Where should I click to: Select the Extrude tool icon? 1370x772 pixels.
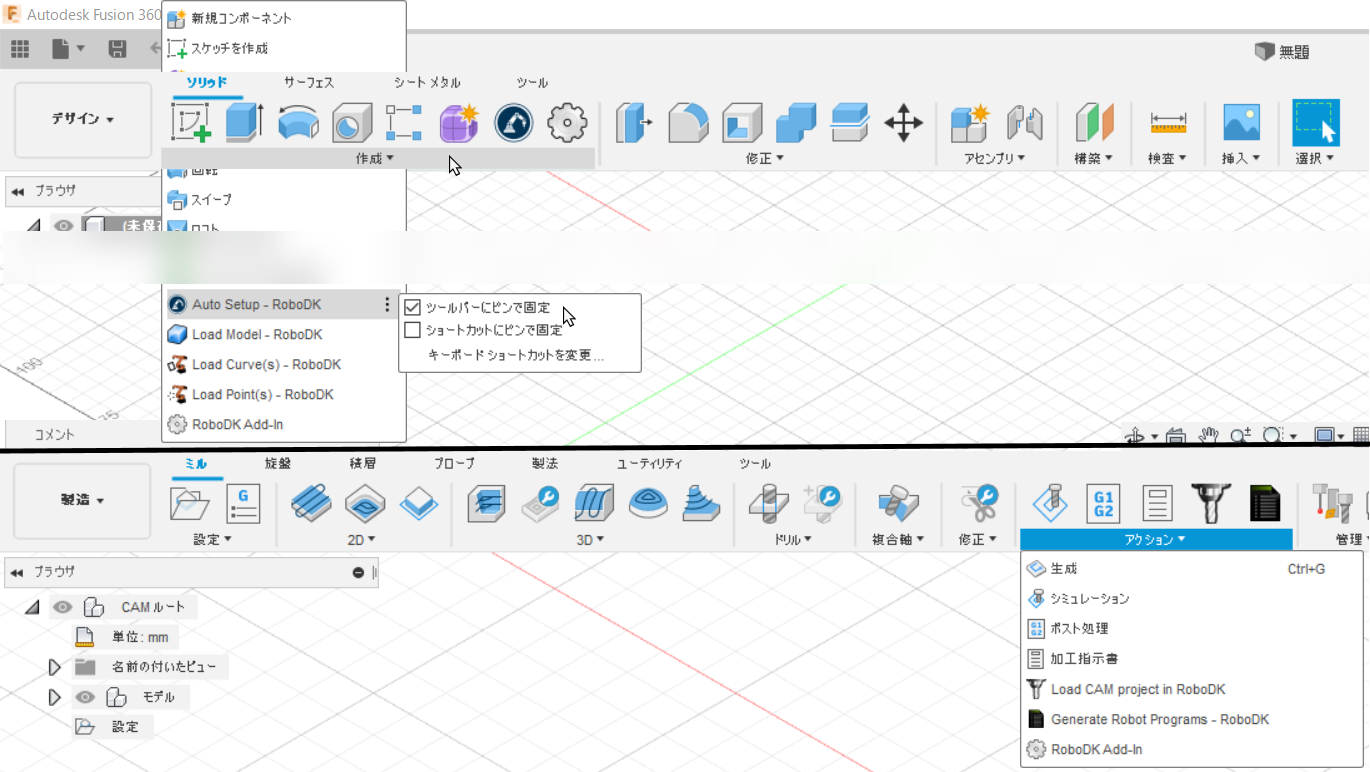click(x=244, y=123)
